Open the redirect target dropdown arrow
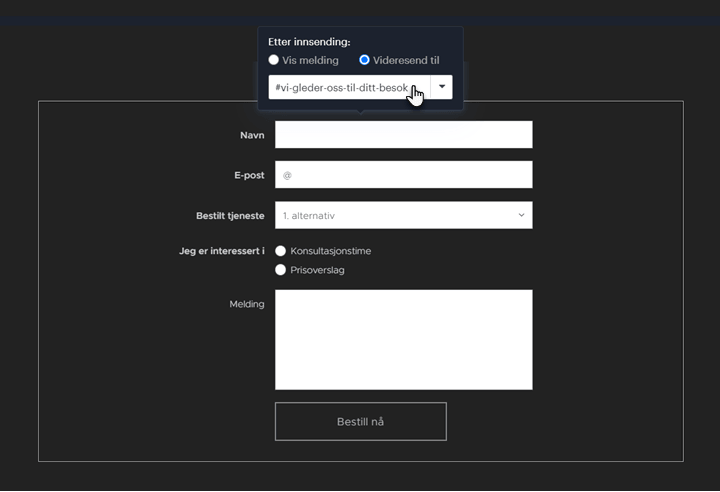Viewport: 720px width, 492px height. pos(442,87)
